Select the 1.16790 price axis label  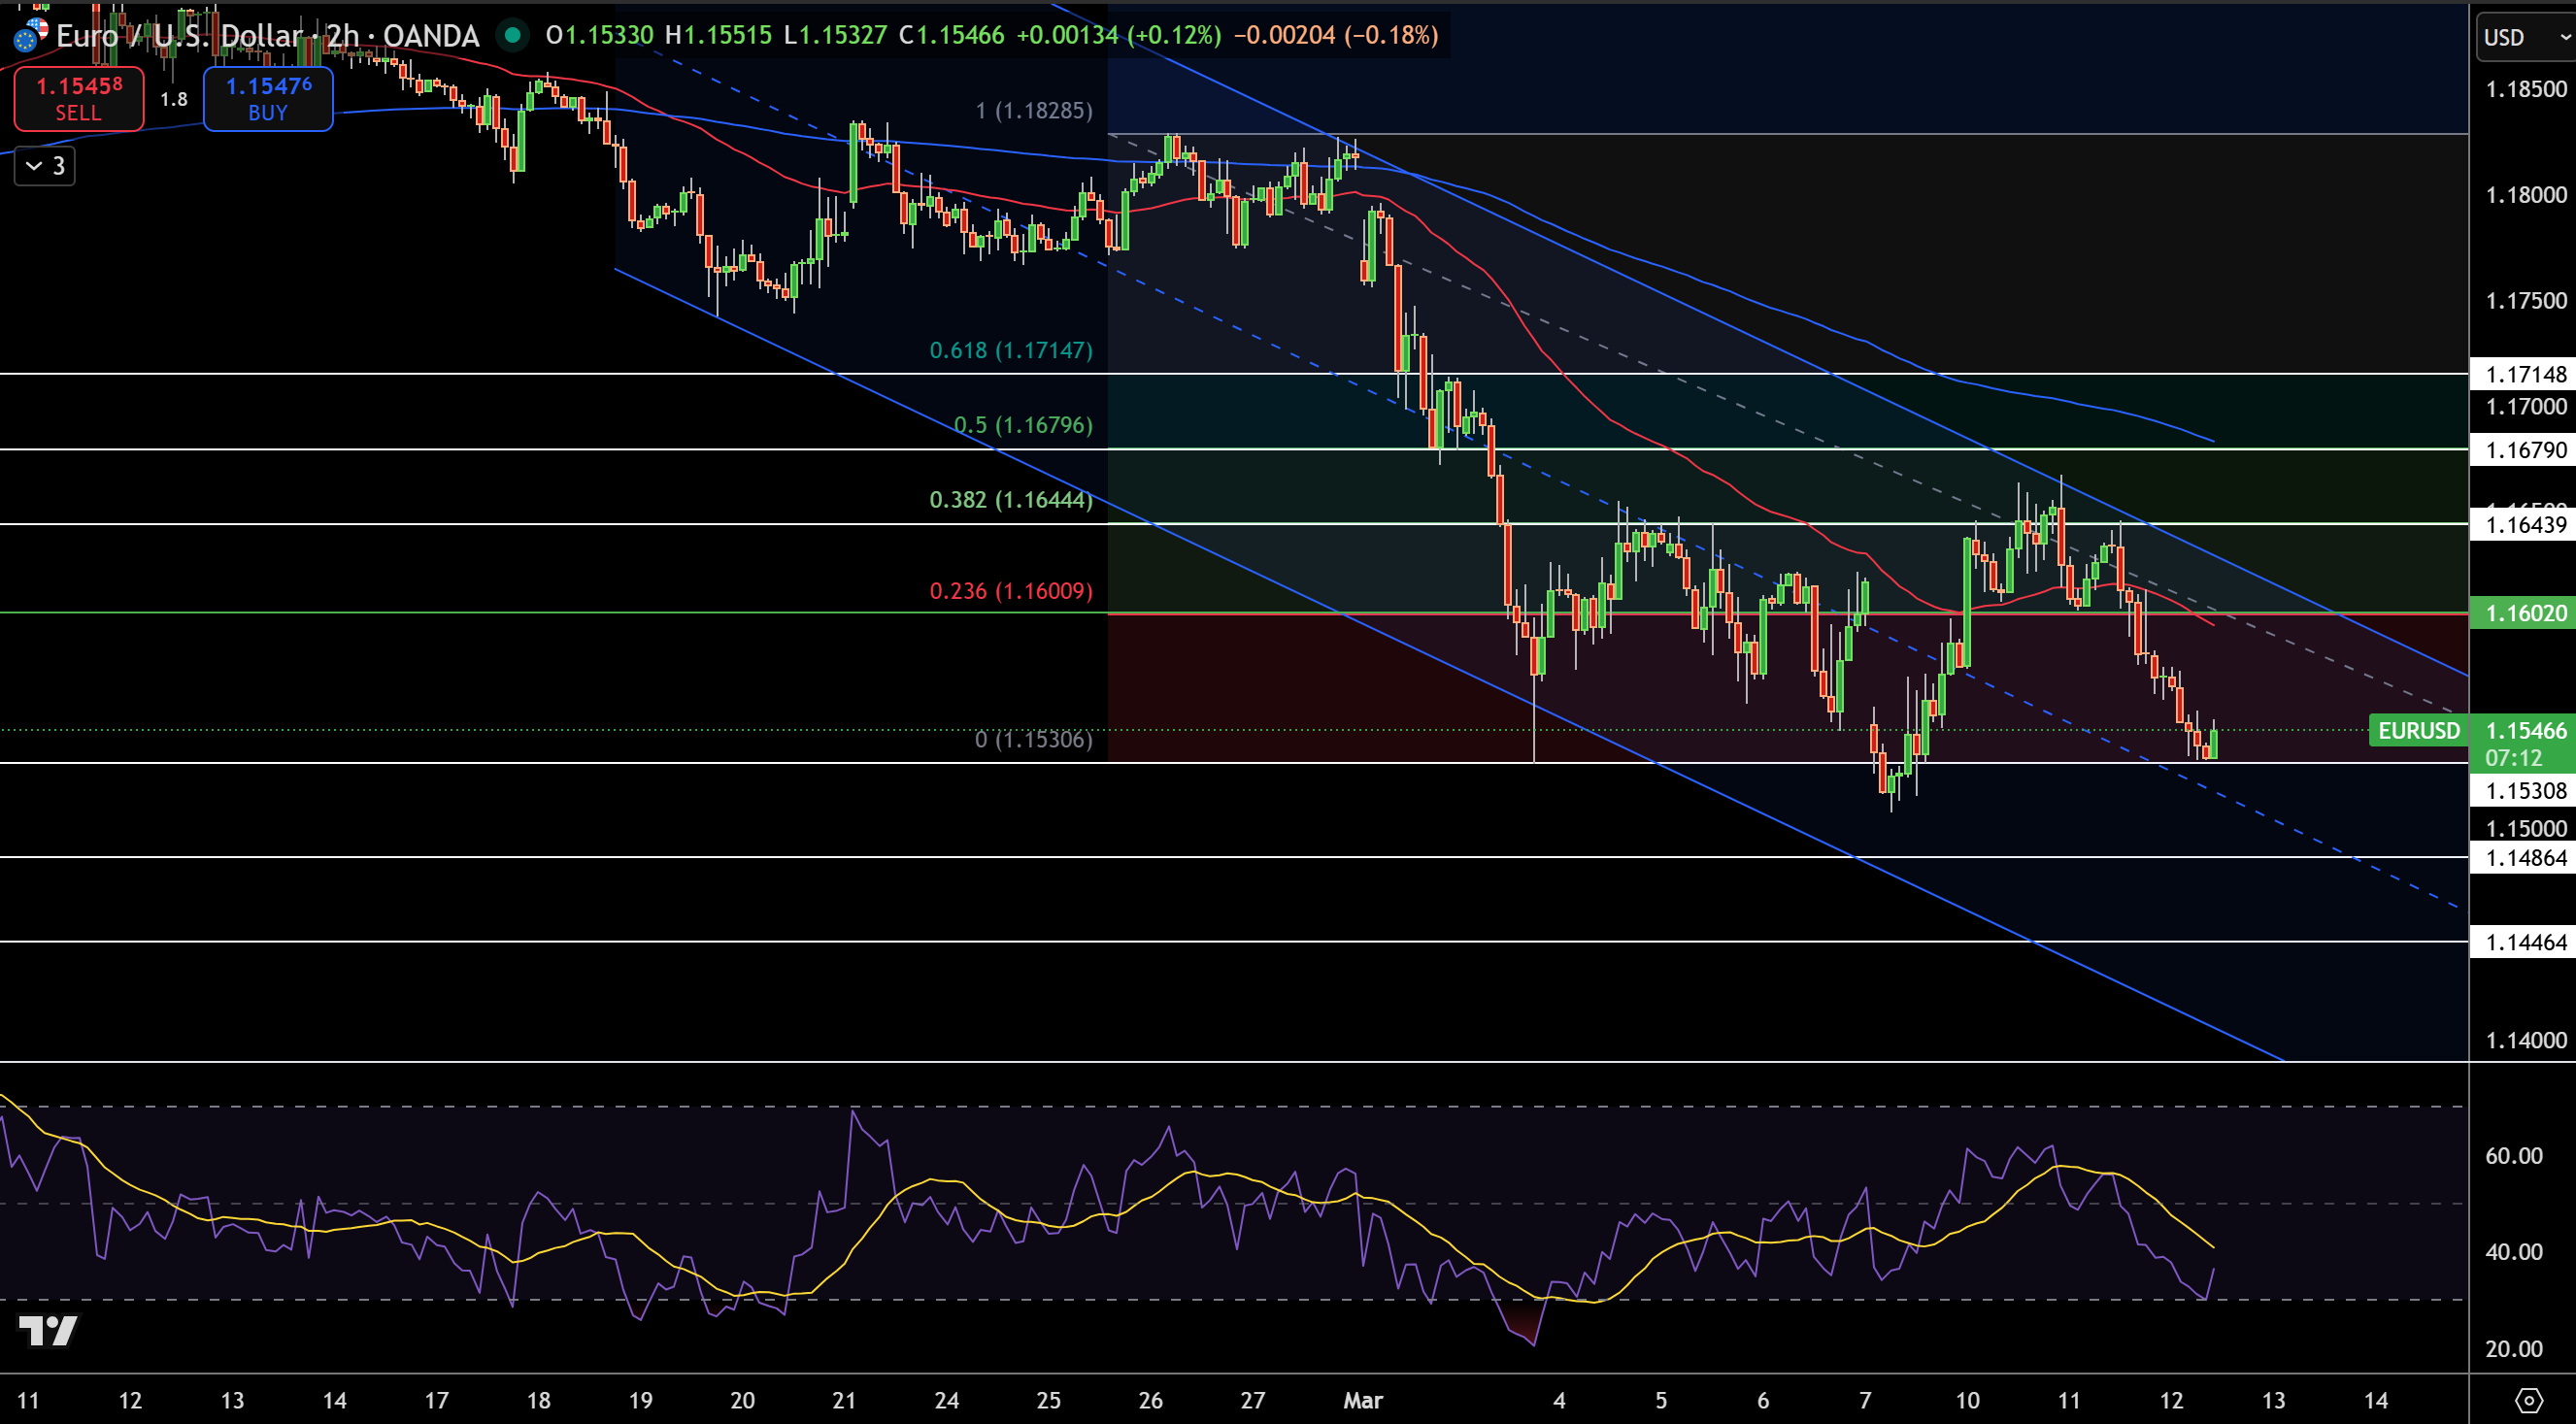click(2525, 450)
